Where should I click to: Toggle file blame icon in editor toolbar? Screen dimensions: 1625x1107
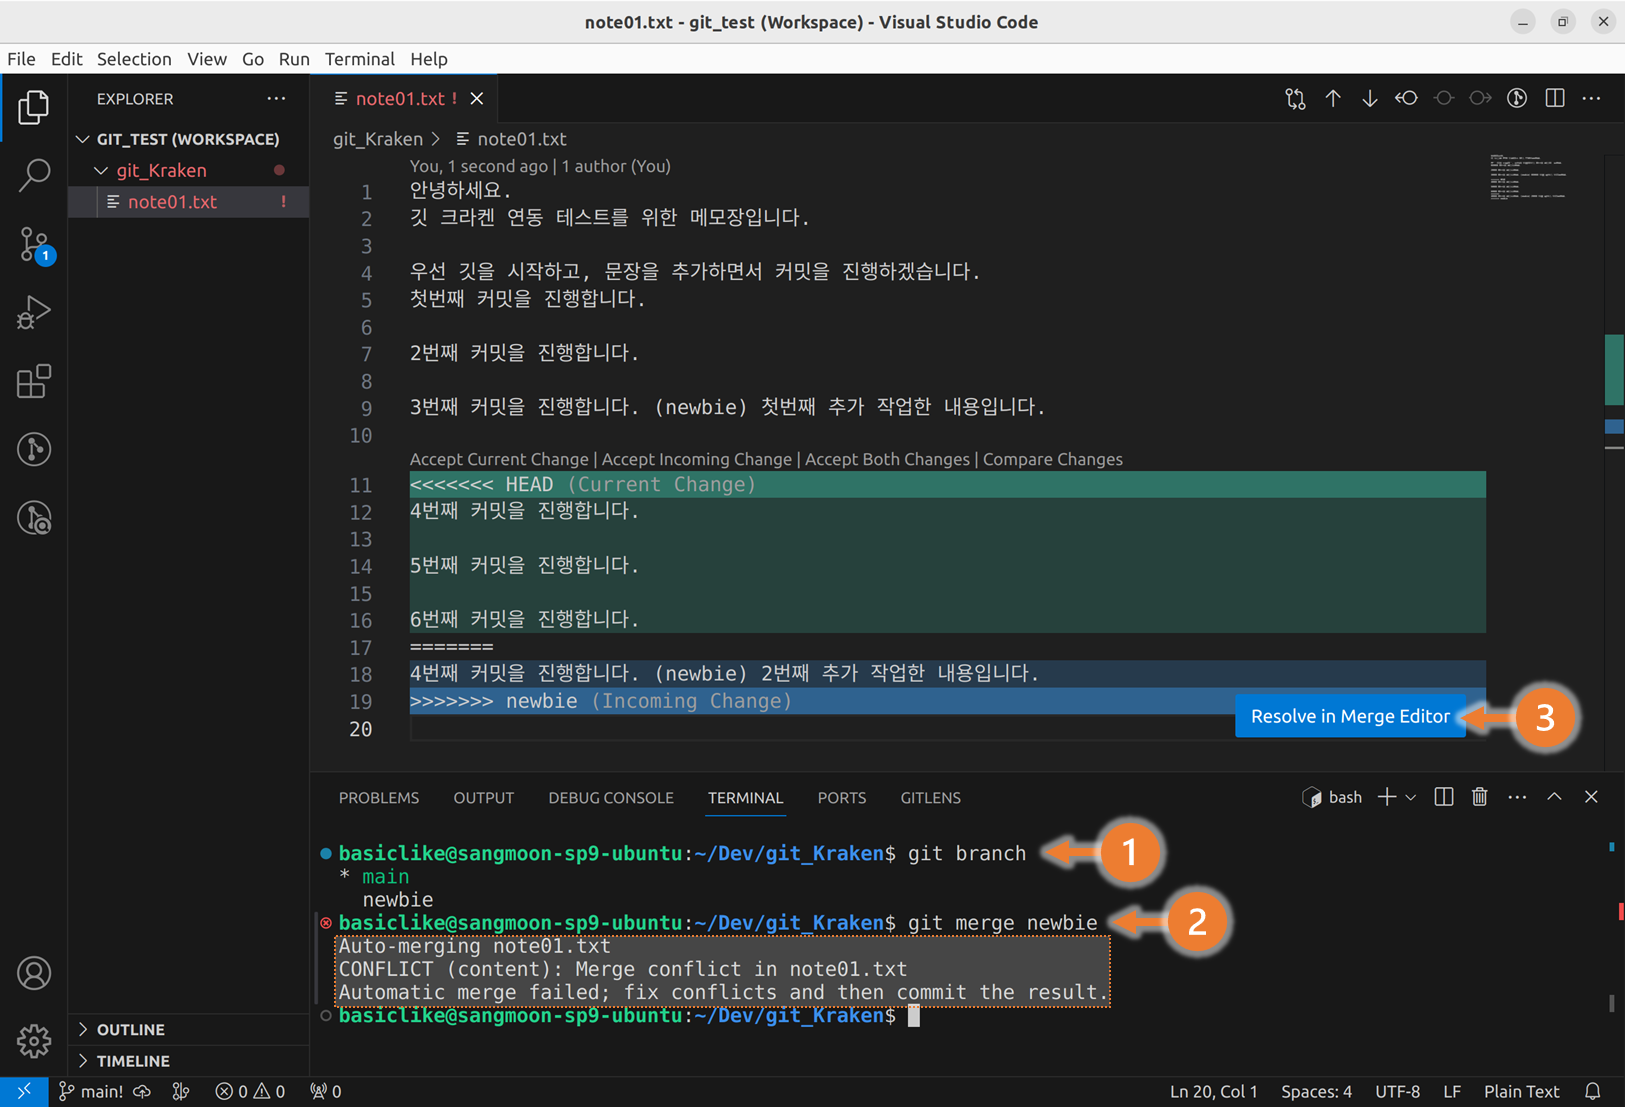pos(1517,98)
